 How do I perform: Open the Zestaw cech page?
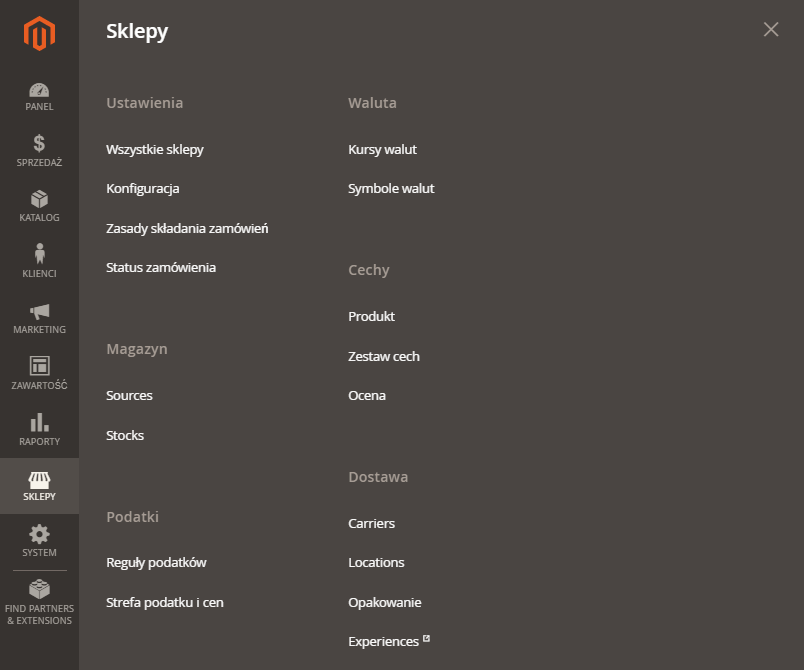click(384, 356)
